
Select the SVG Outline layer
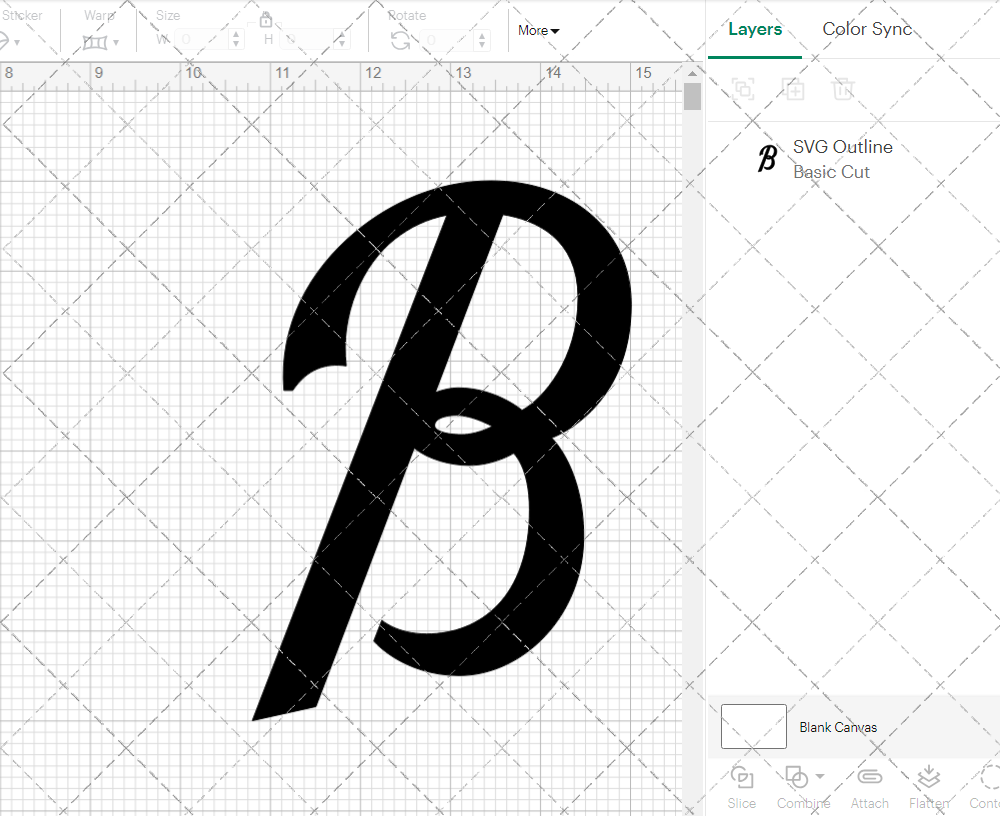tap(840, 159)
